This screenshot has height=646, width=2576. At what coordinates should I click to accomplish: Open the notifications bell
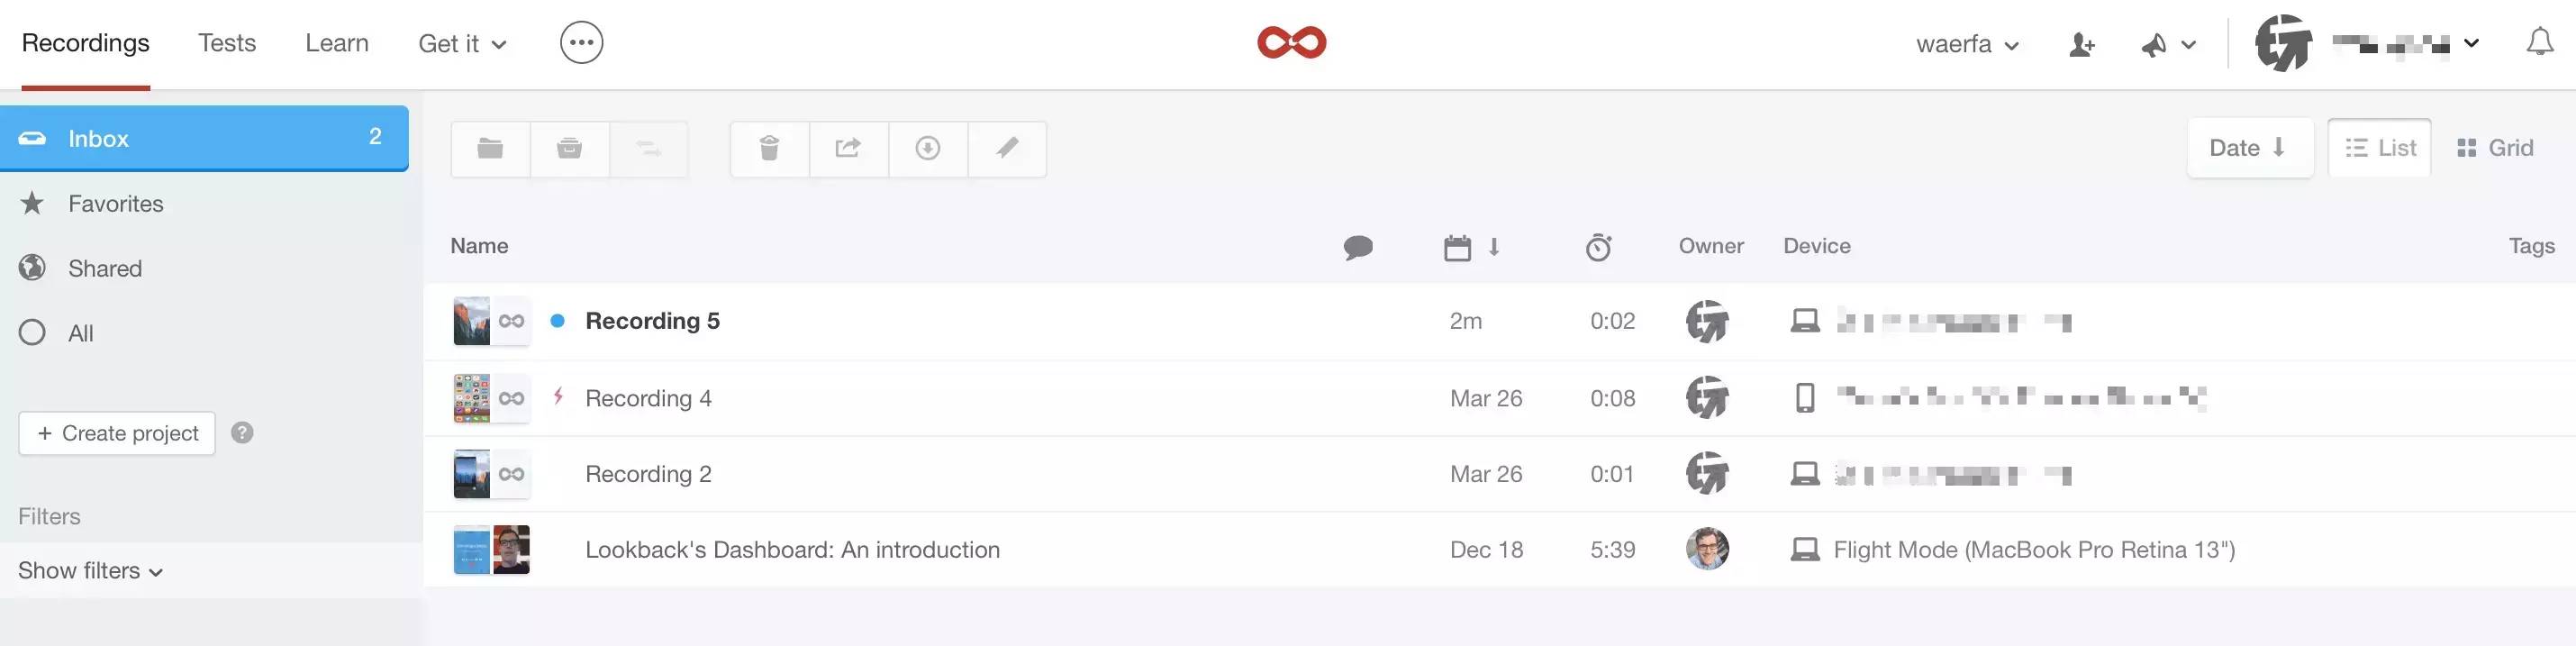[x=2540, y=43]
